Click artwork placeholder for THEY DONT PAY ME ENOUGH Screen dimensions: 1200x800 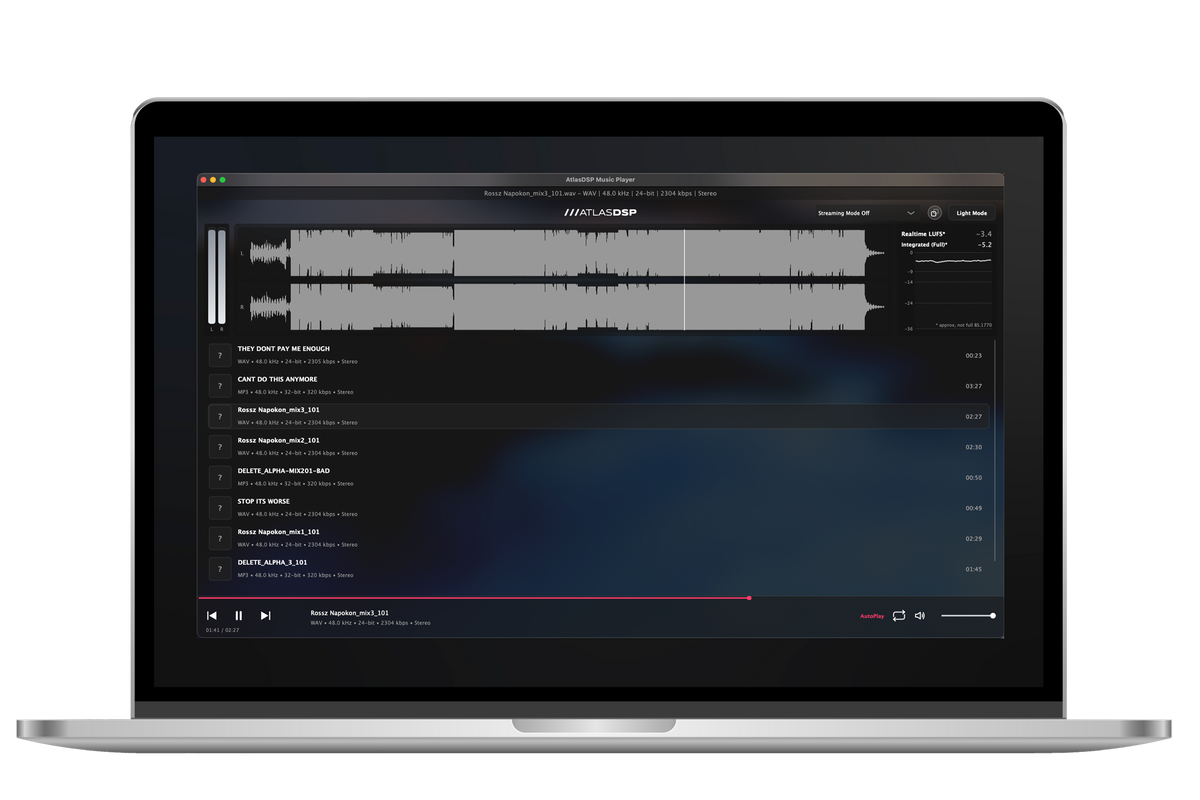click(x=220, y=356)
